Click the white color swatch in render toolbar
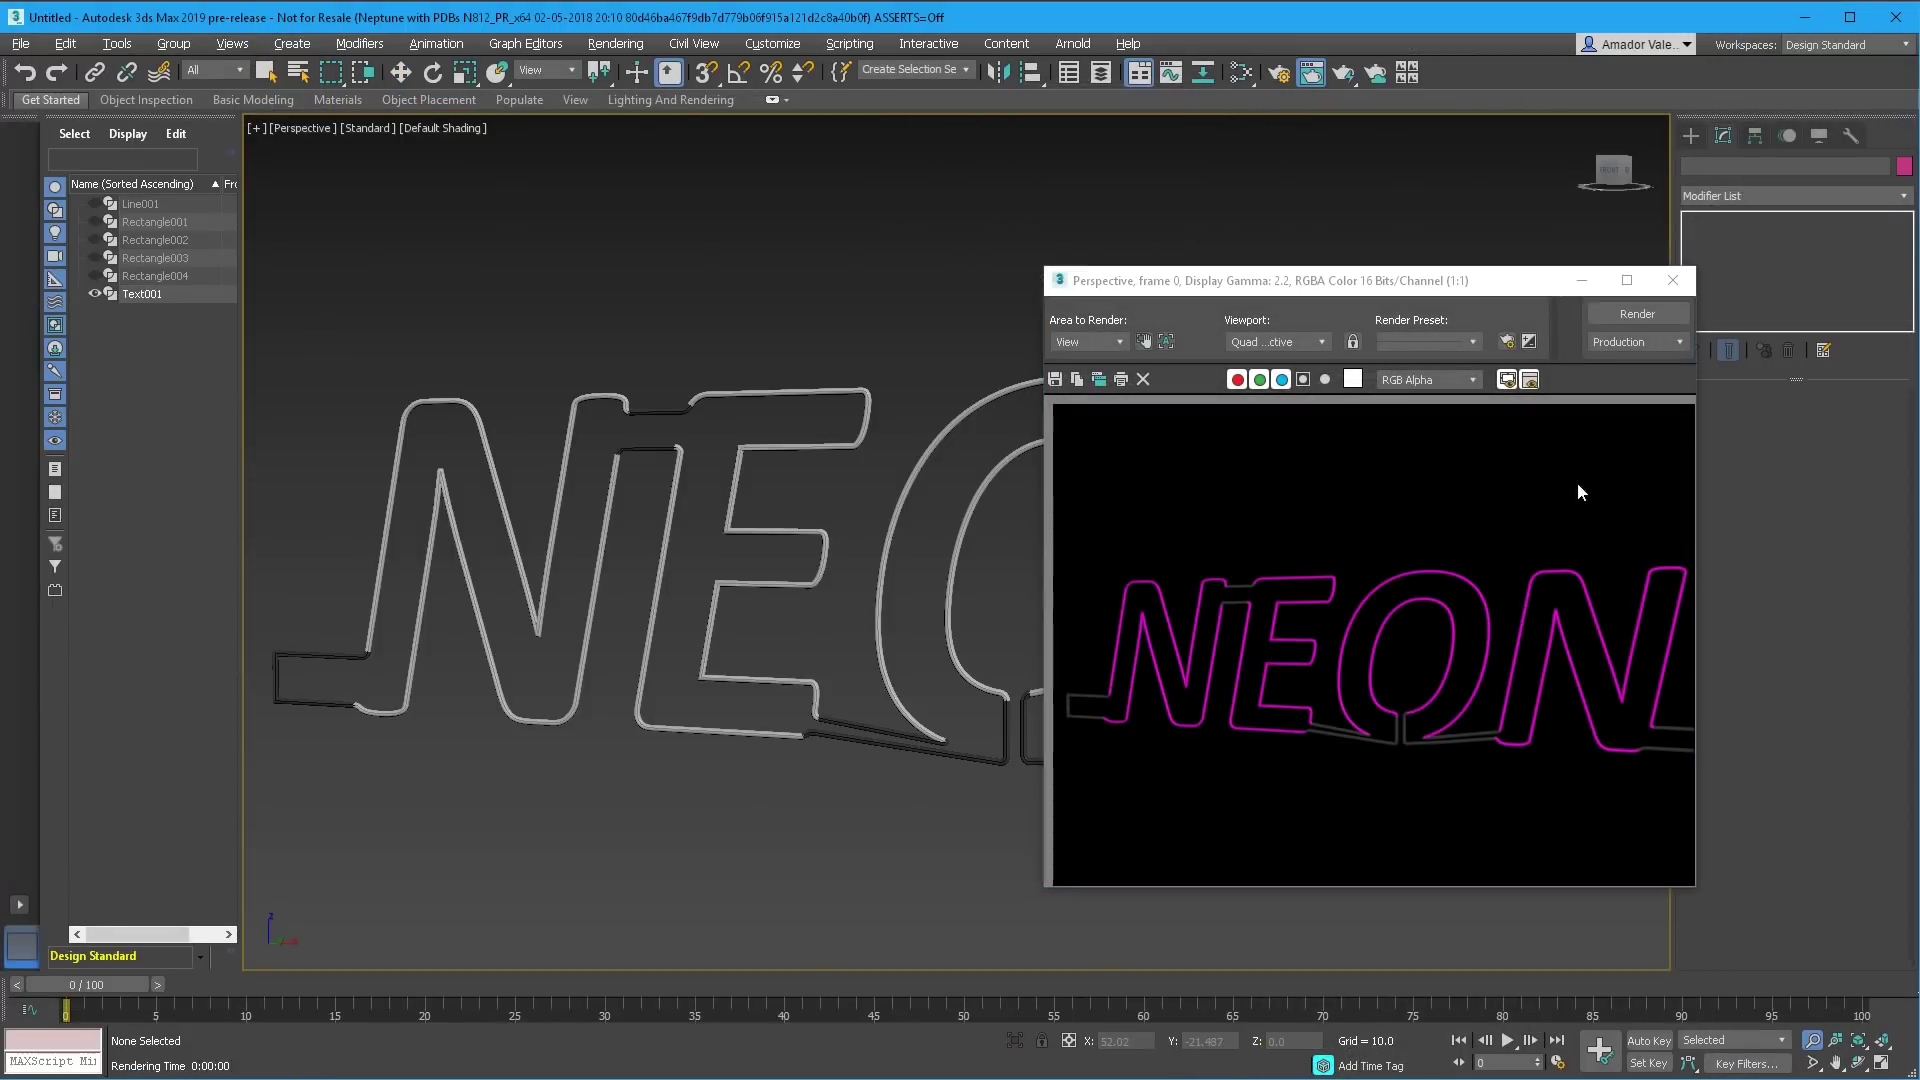 1353,379
